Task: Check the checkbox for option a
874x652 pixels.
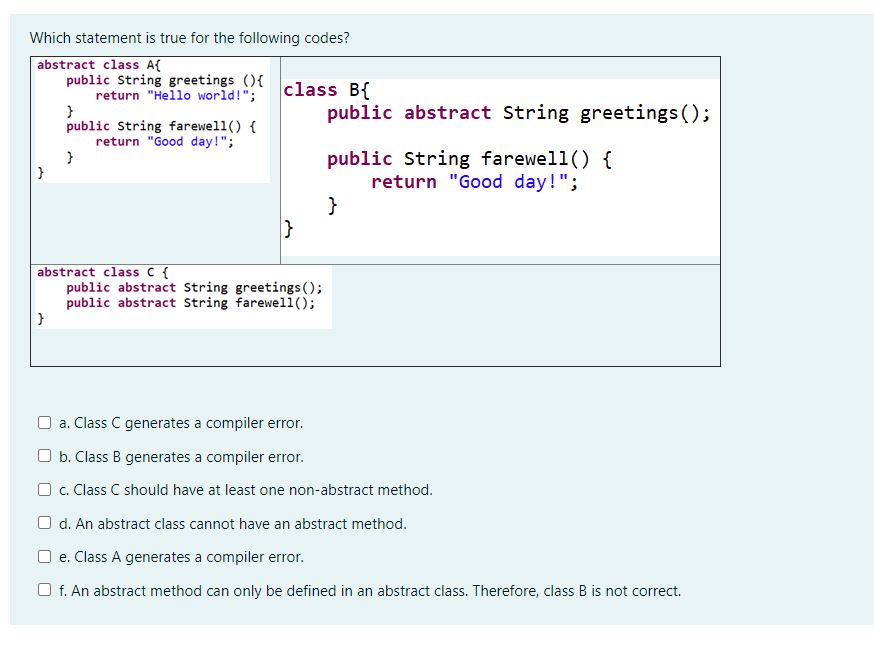Action: 44,422
